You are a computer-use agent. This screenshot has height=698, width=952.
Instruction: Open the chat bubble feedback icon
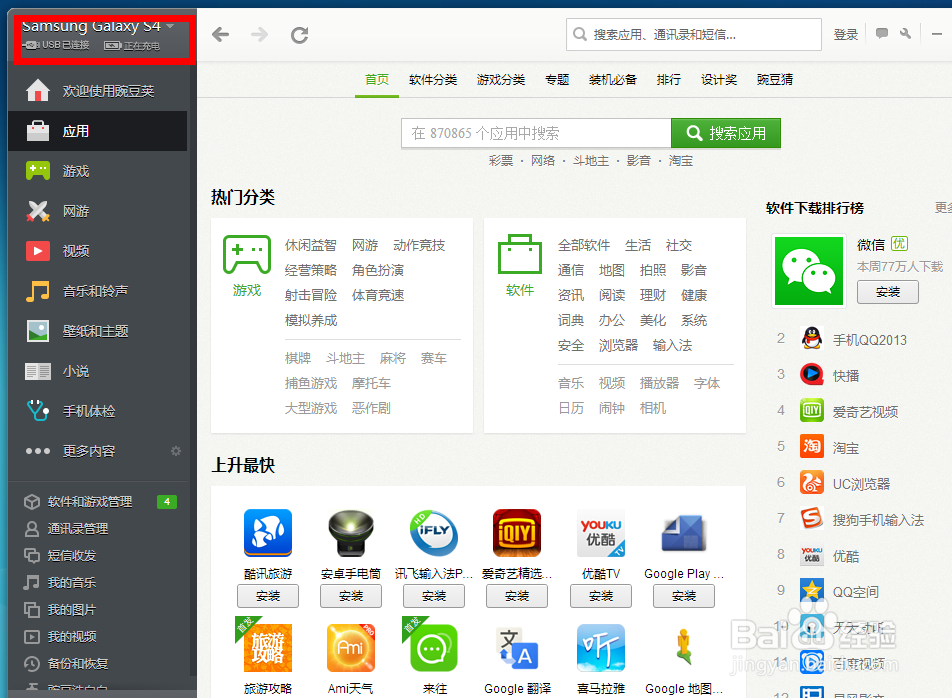pyautogui.click(x=882, y=33)
